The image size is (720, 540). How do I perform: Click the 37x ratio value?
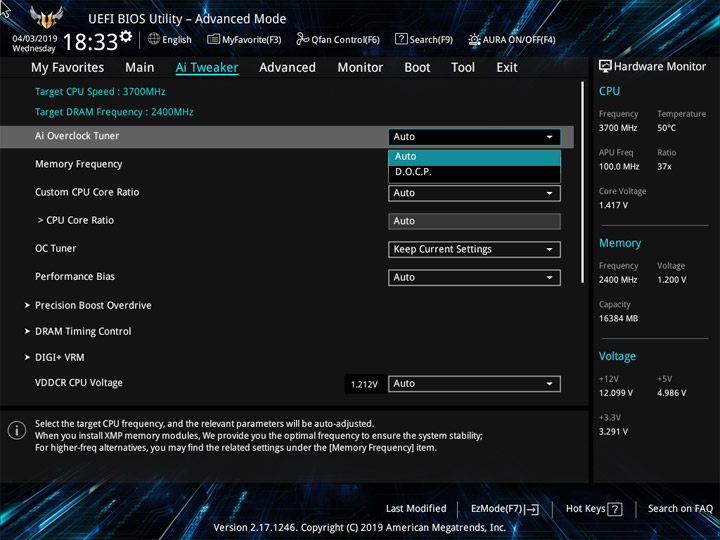point(664,167)
